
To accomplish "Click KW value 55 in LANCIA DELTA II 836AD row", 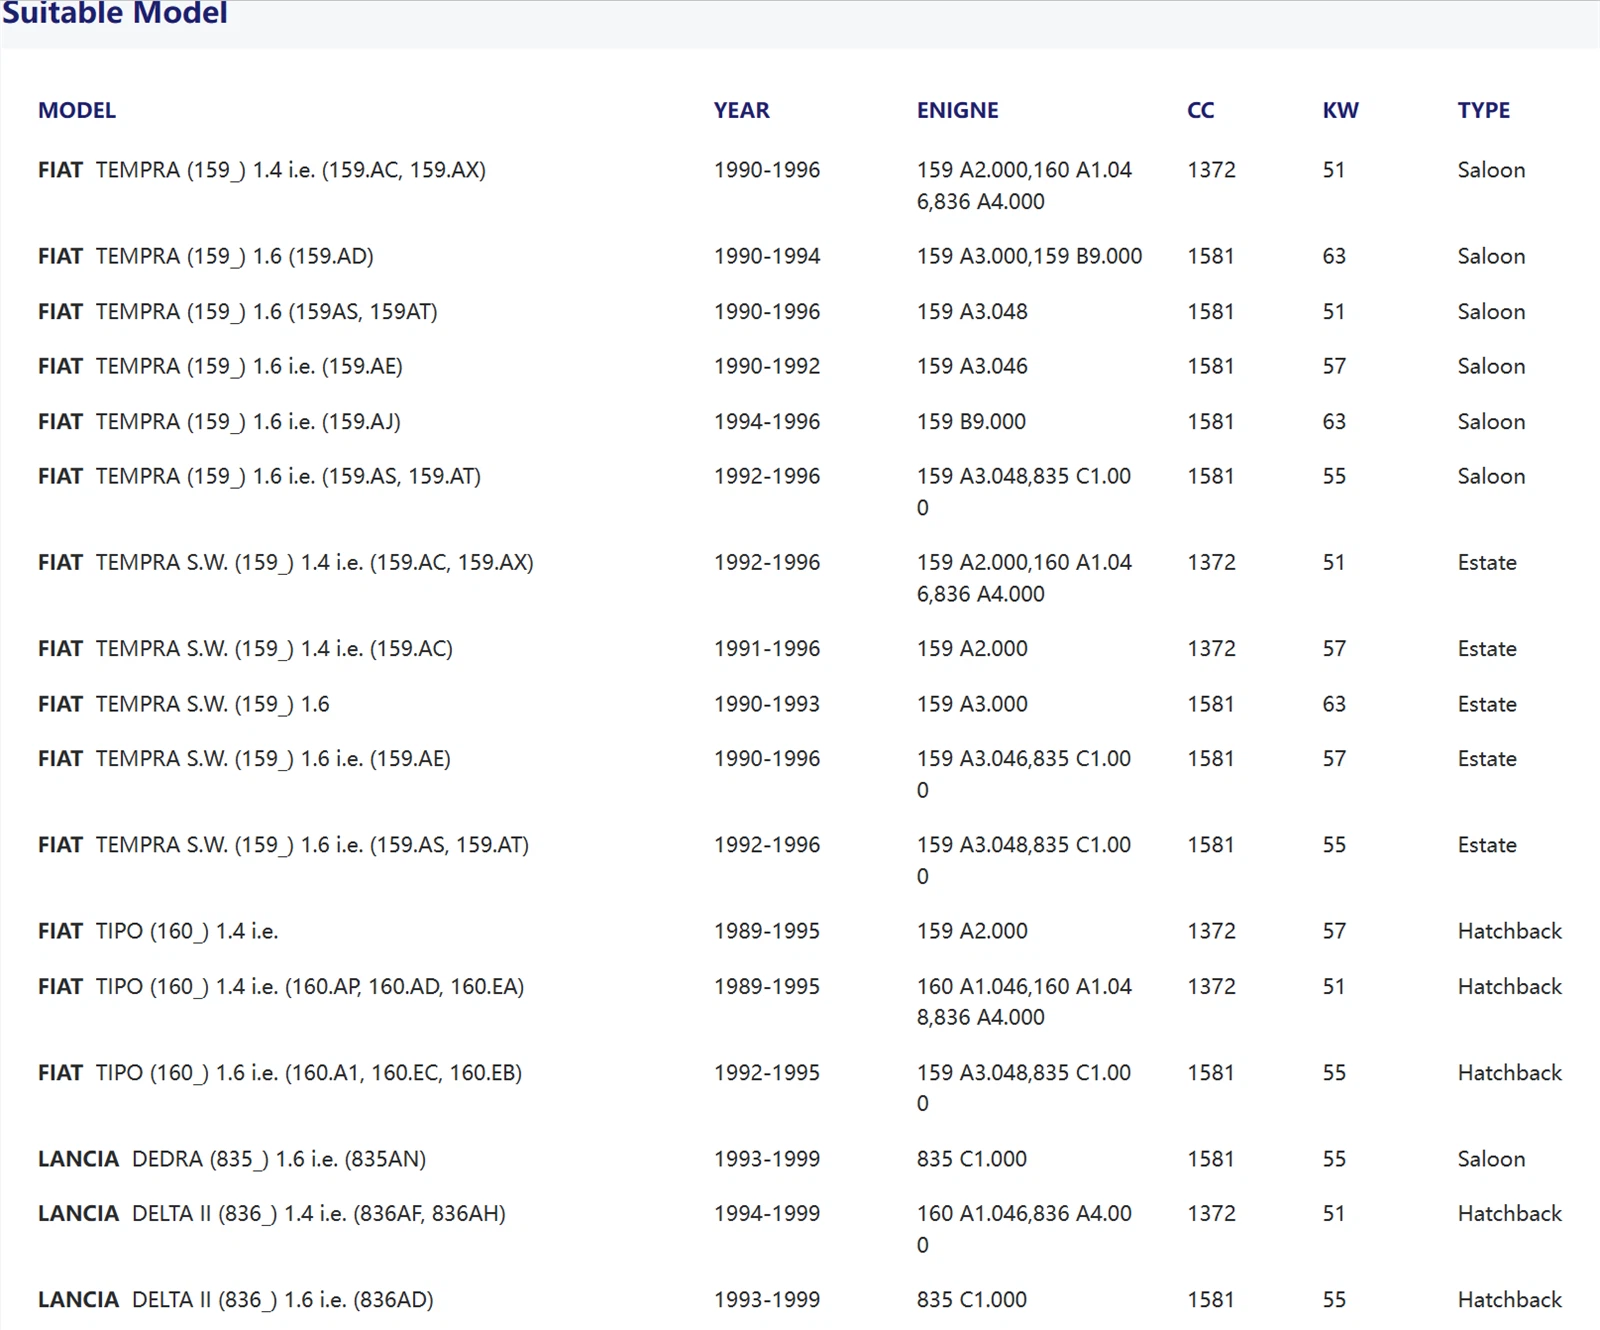I will (x=1334, y=1300).
